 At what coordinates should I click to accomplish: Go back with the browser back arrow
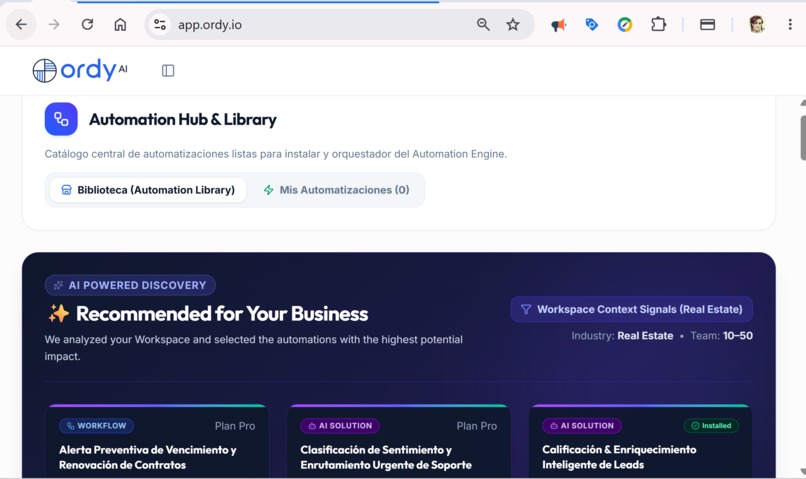21,24
